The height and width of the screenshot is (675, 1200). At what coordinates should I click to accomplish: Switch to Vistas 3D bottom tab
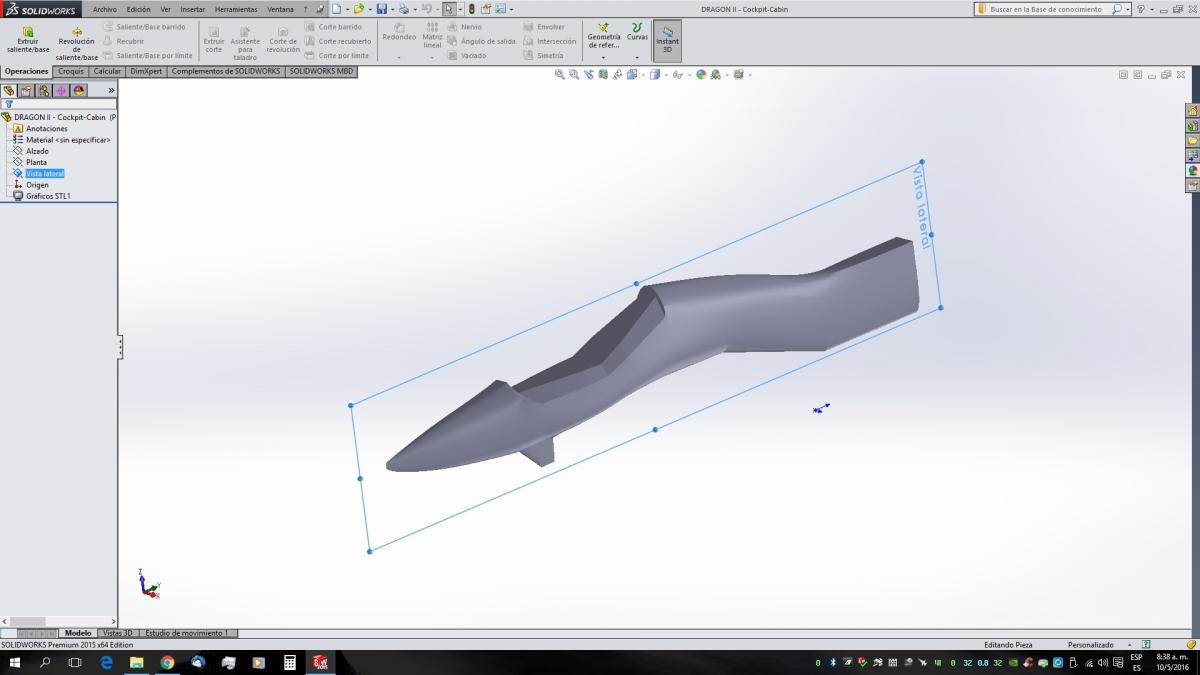point(118,633)
